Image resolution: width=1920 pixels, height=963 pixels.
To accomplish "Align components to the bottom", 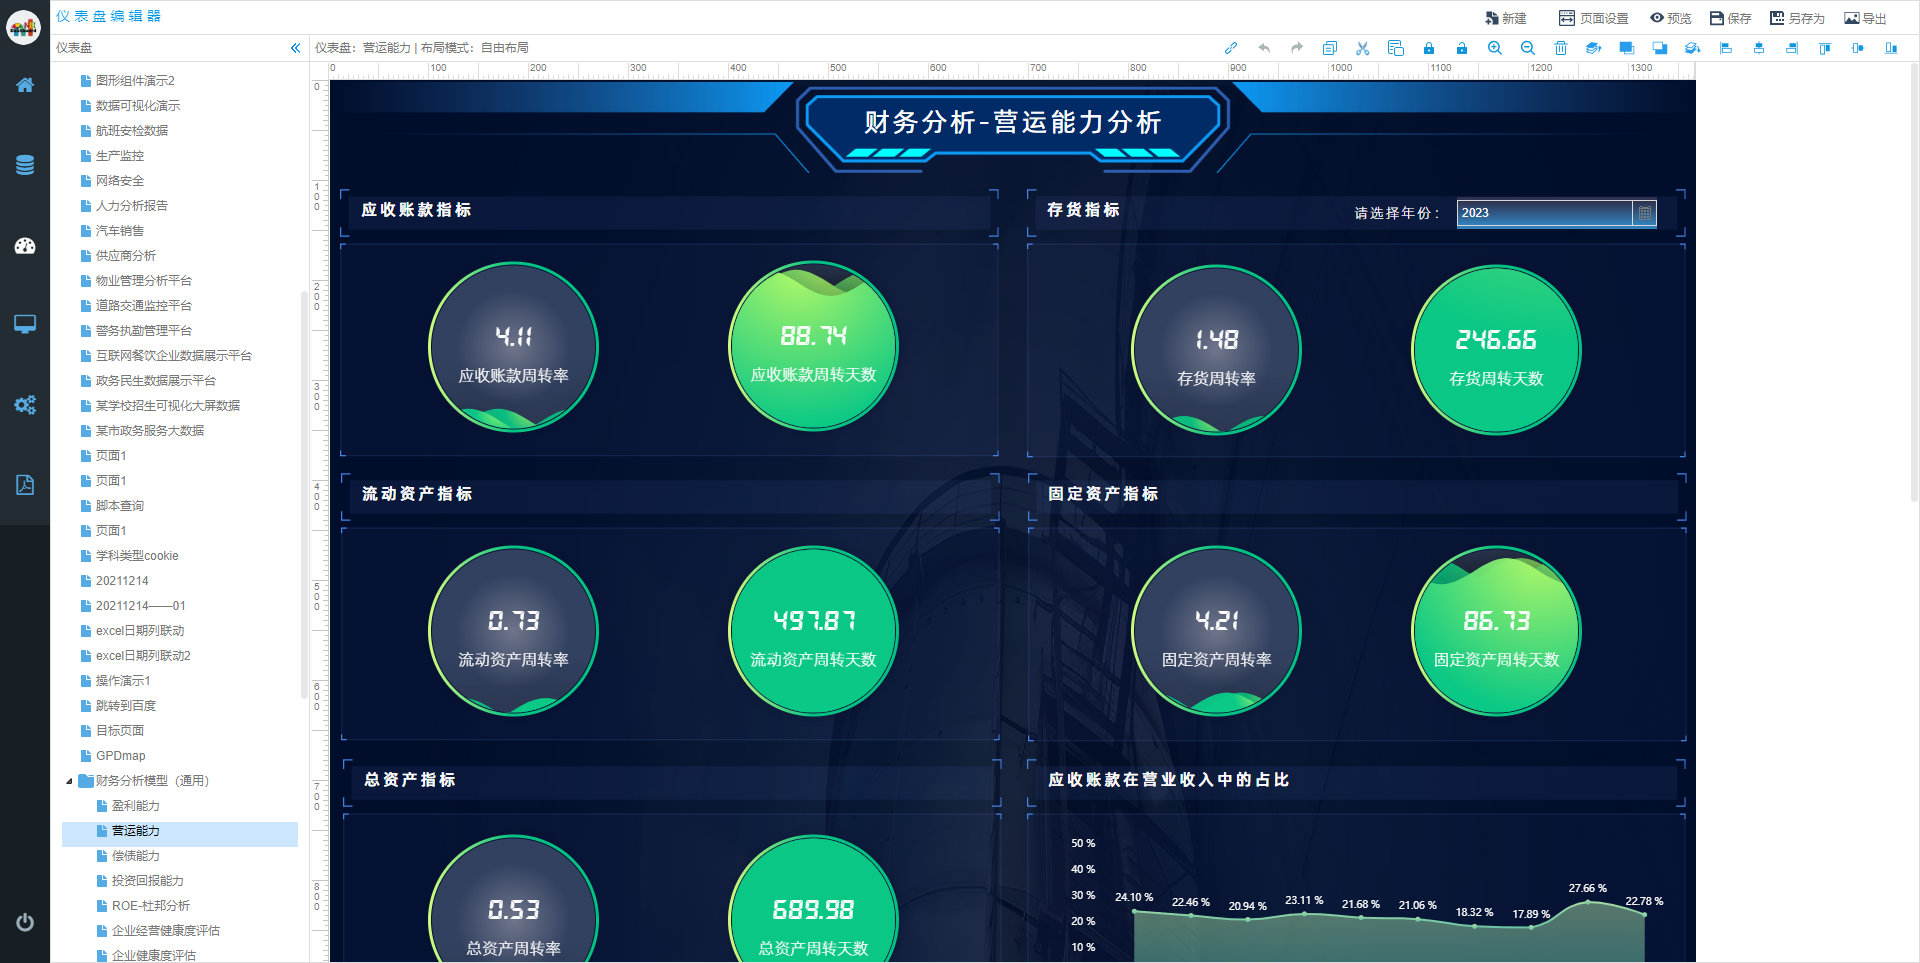I will [x=1891, y=48].
